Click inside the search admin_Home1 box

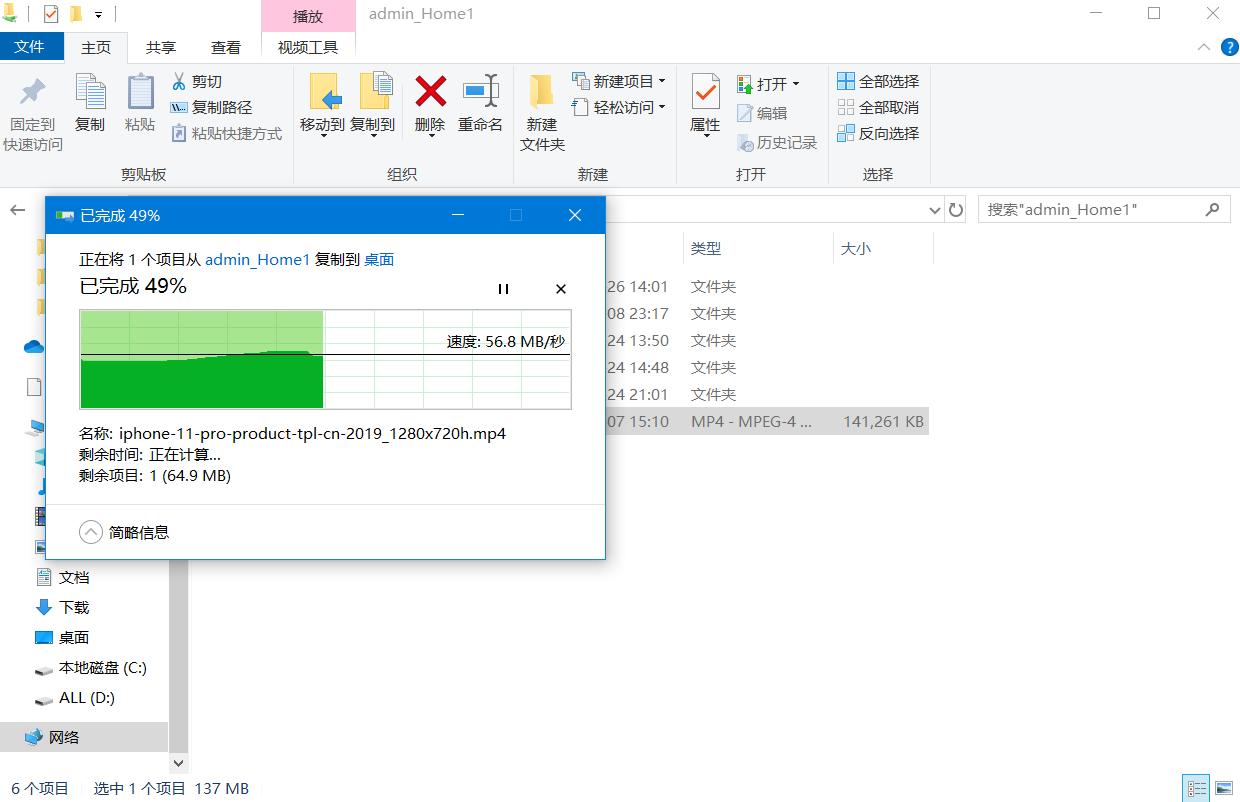(x=1090, y=209)
